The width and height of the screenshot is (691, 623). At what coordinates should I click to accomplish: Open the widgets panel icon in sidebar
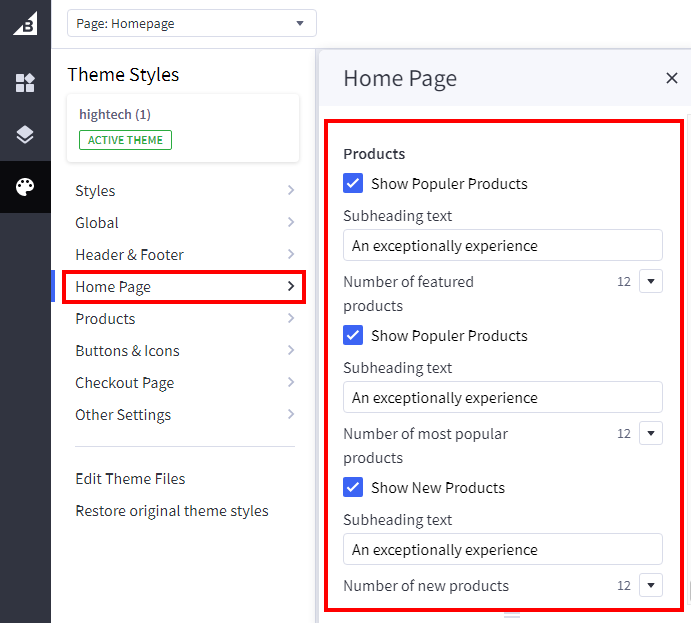[x=25, y=83]
